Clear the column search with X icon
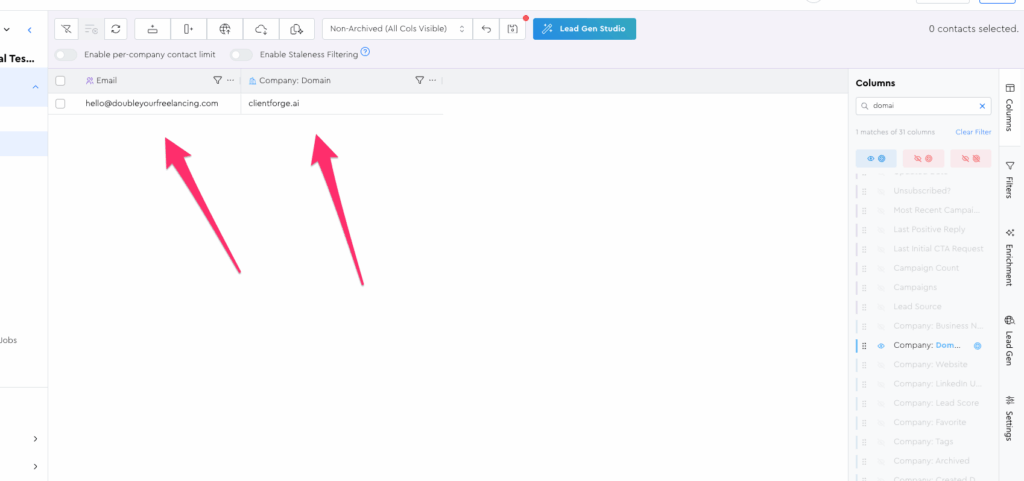1024x481 pixels. 982,105
